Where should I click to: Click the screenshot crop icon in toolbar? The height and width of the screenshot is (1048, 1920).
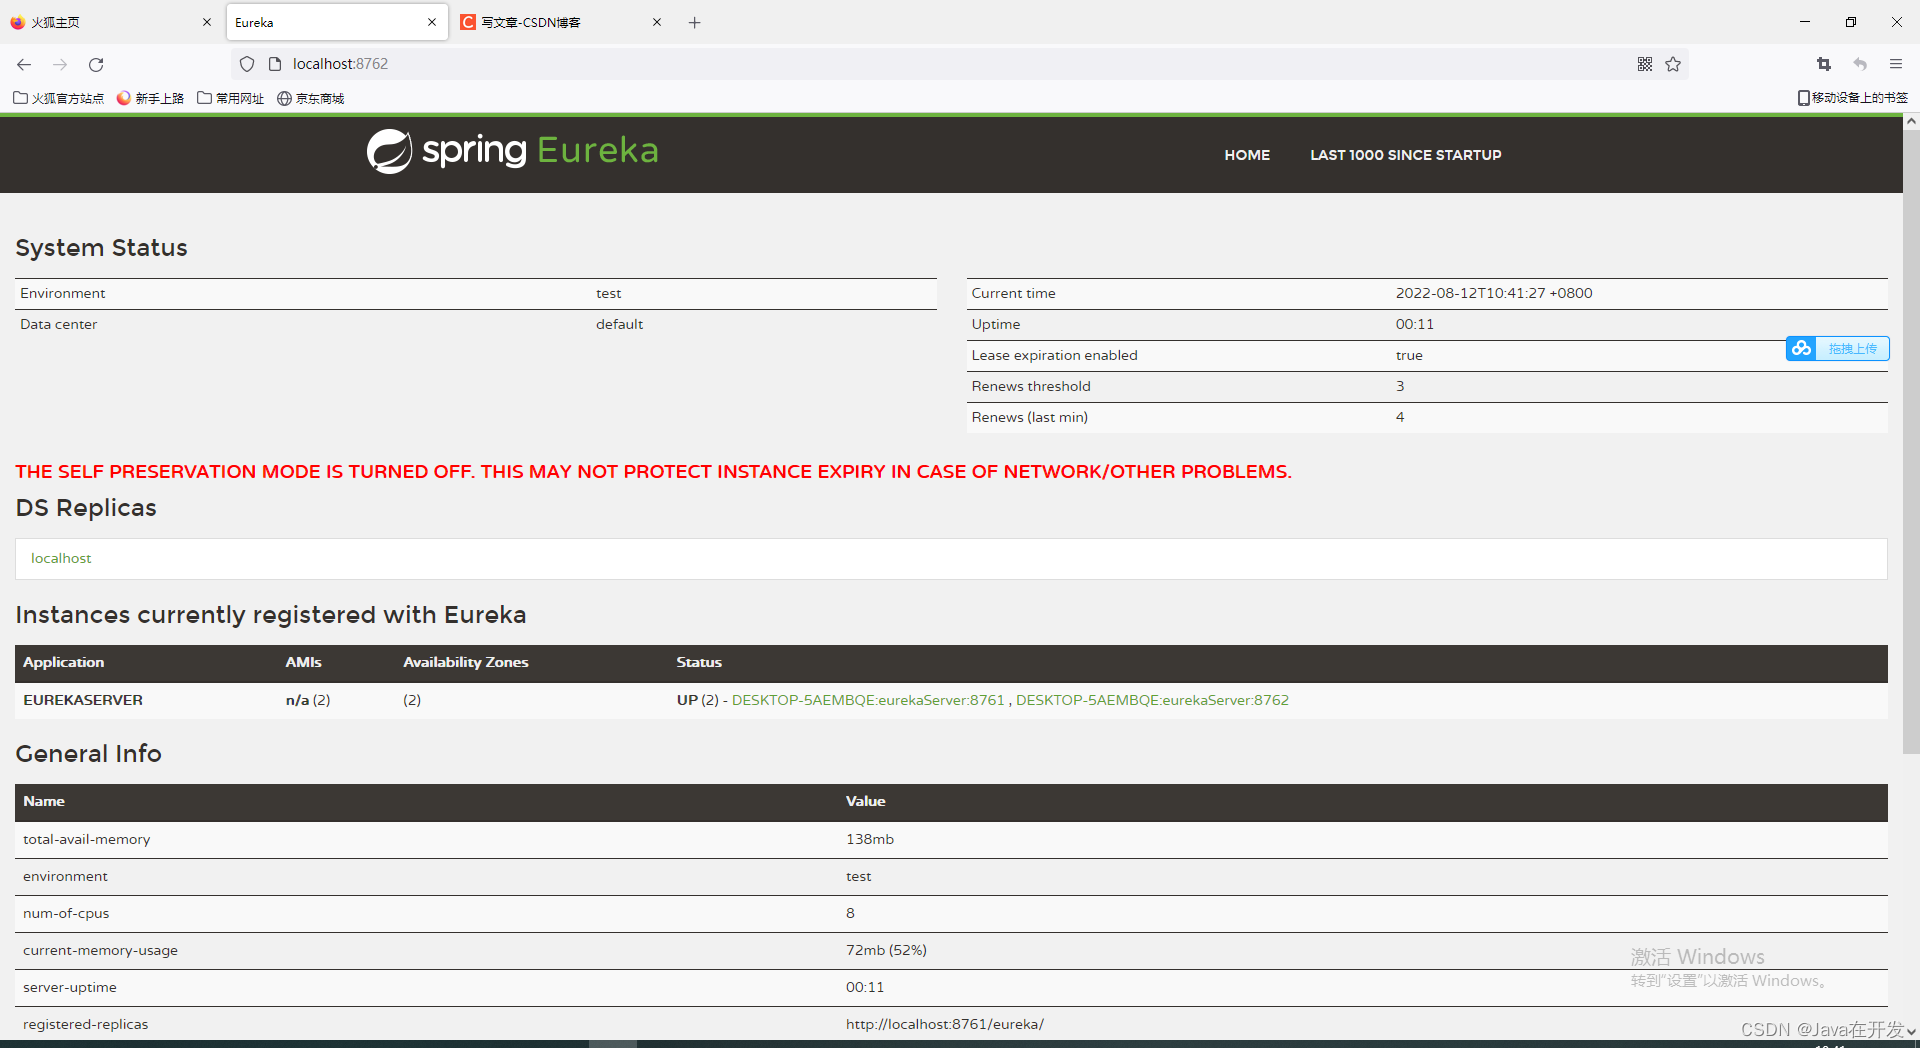point(1824,64)
